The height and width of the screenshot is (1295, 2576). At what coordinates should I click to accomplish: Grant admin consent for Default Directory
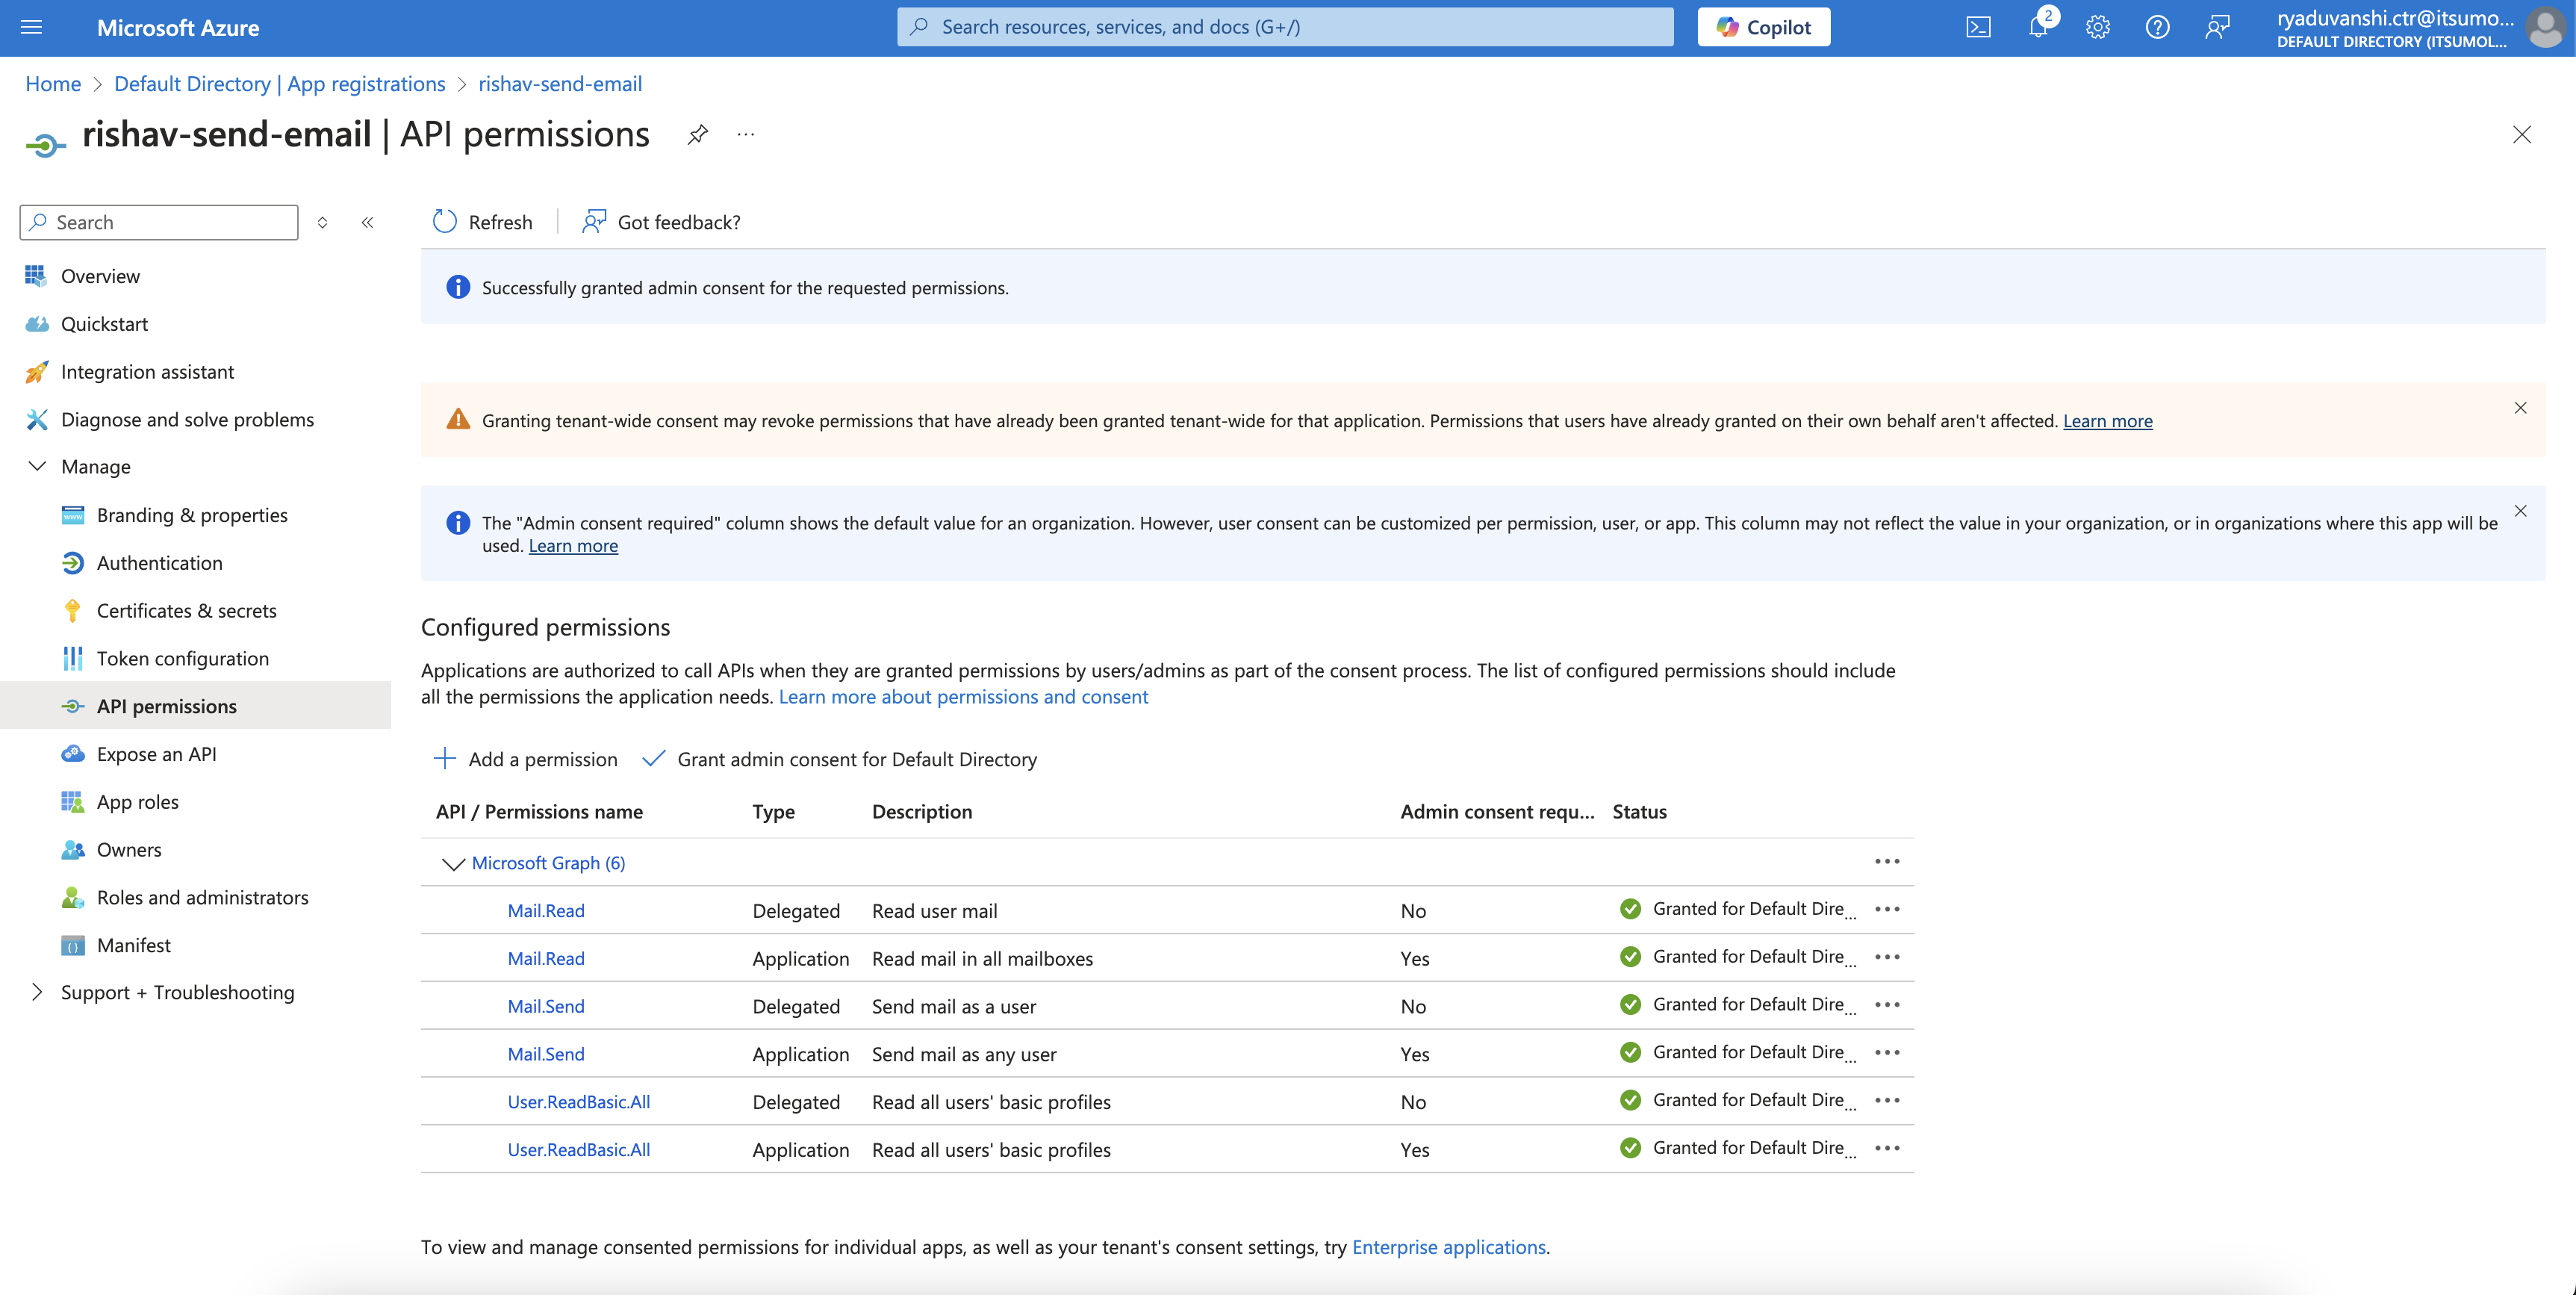(840, 759)
